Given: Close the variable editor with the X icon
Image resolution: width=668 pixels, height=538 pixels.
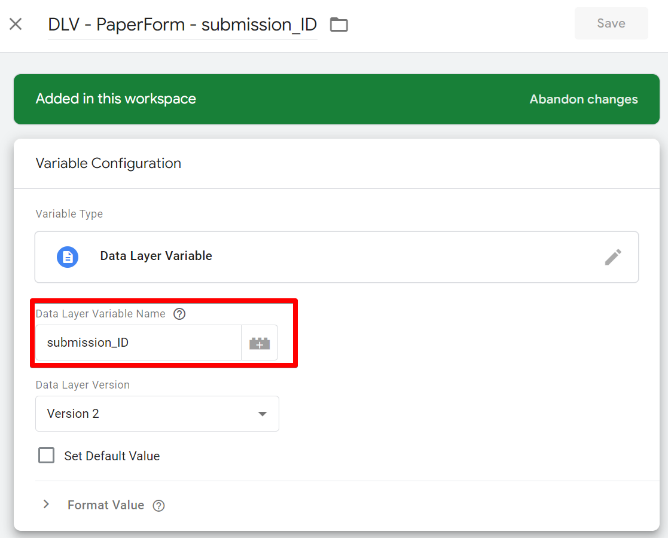Looking at the screenshot, I should point(15,24).
